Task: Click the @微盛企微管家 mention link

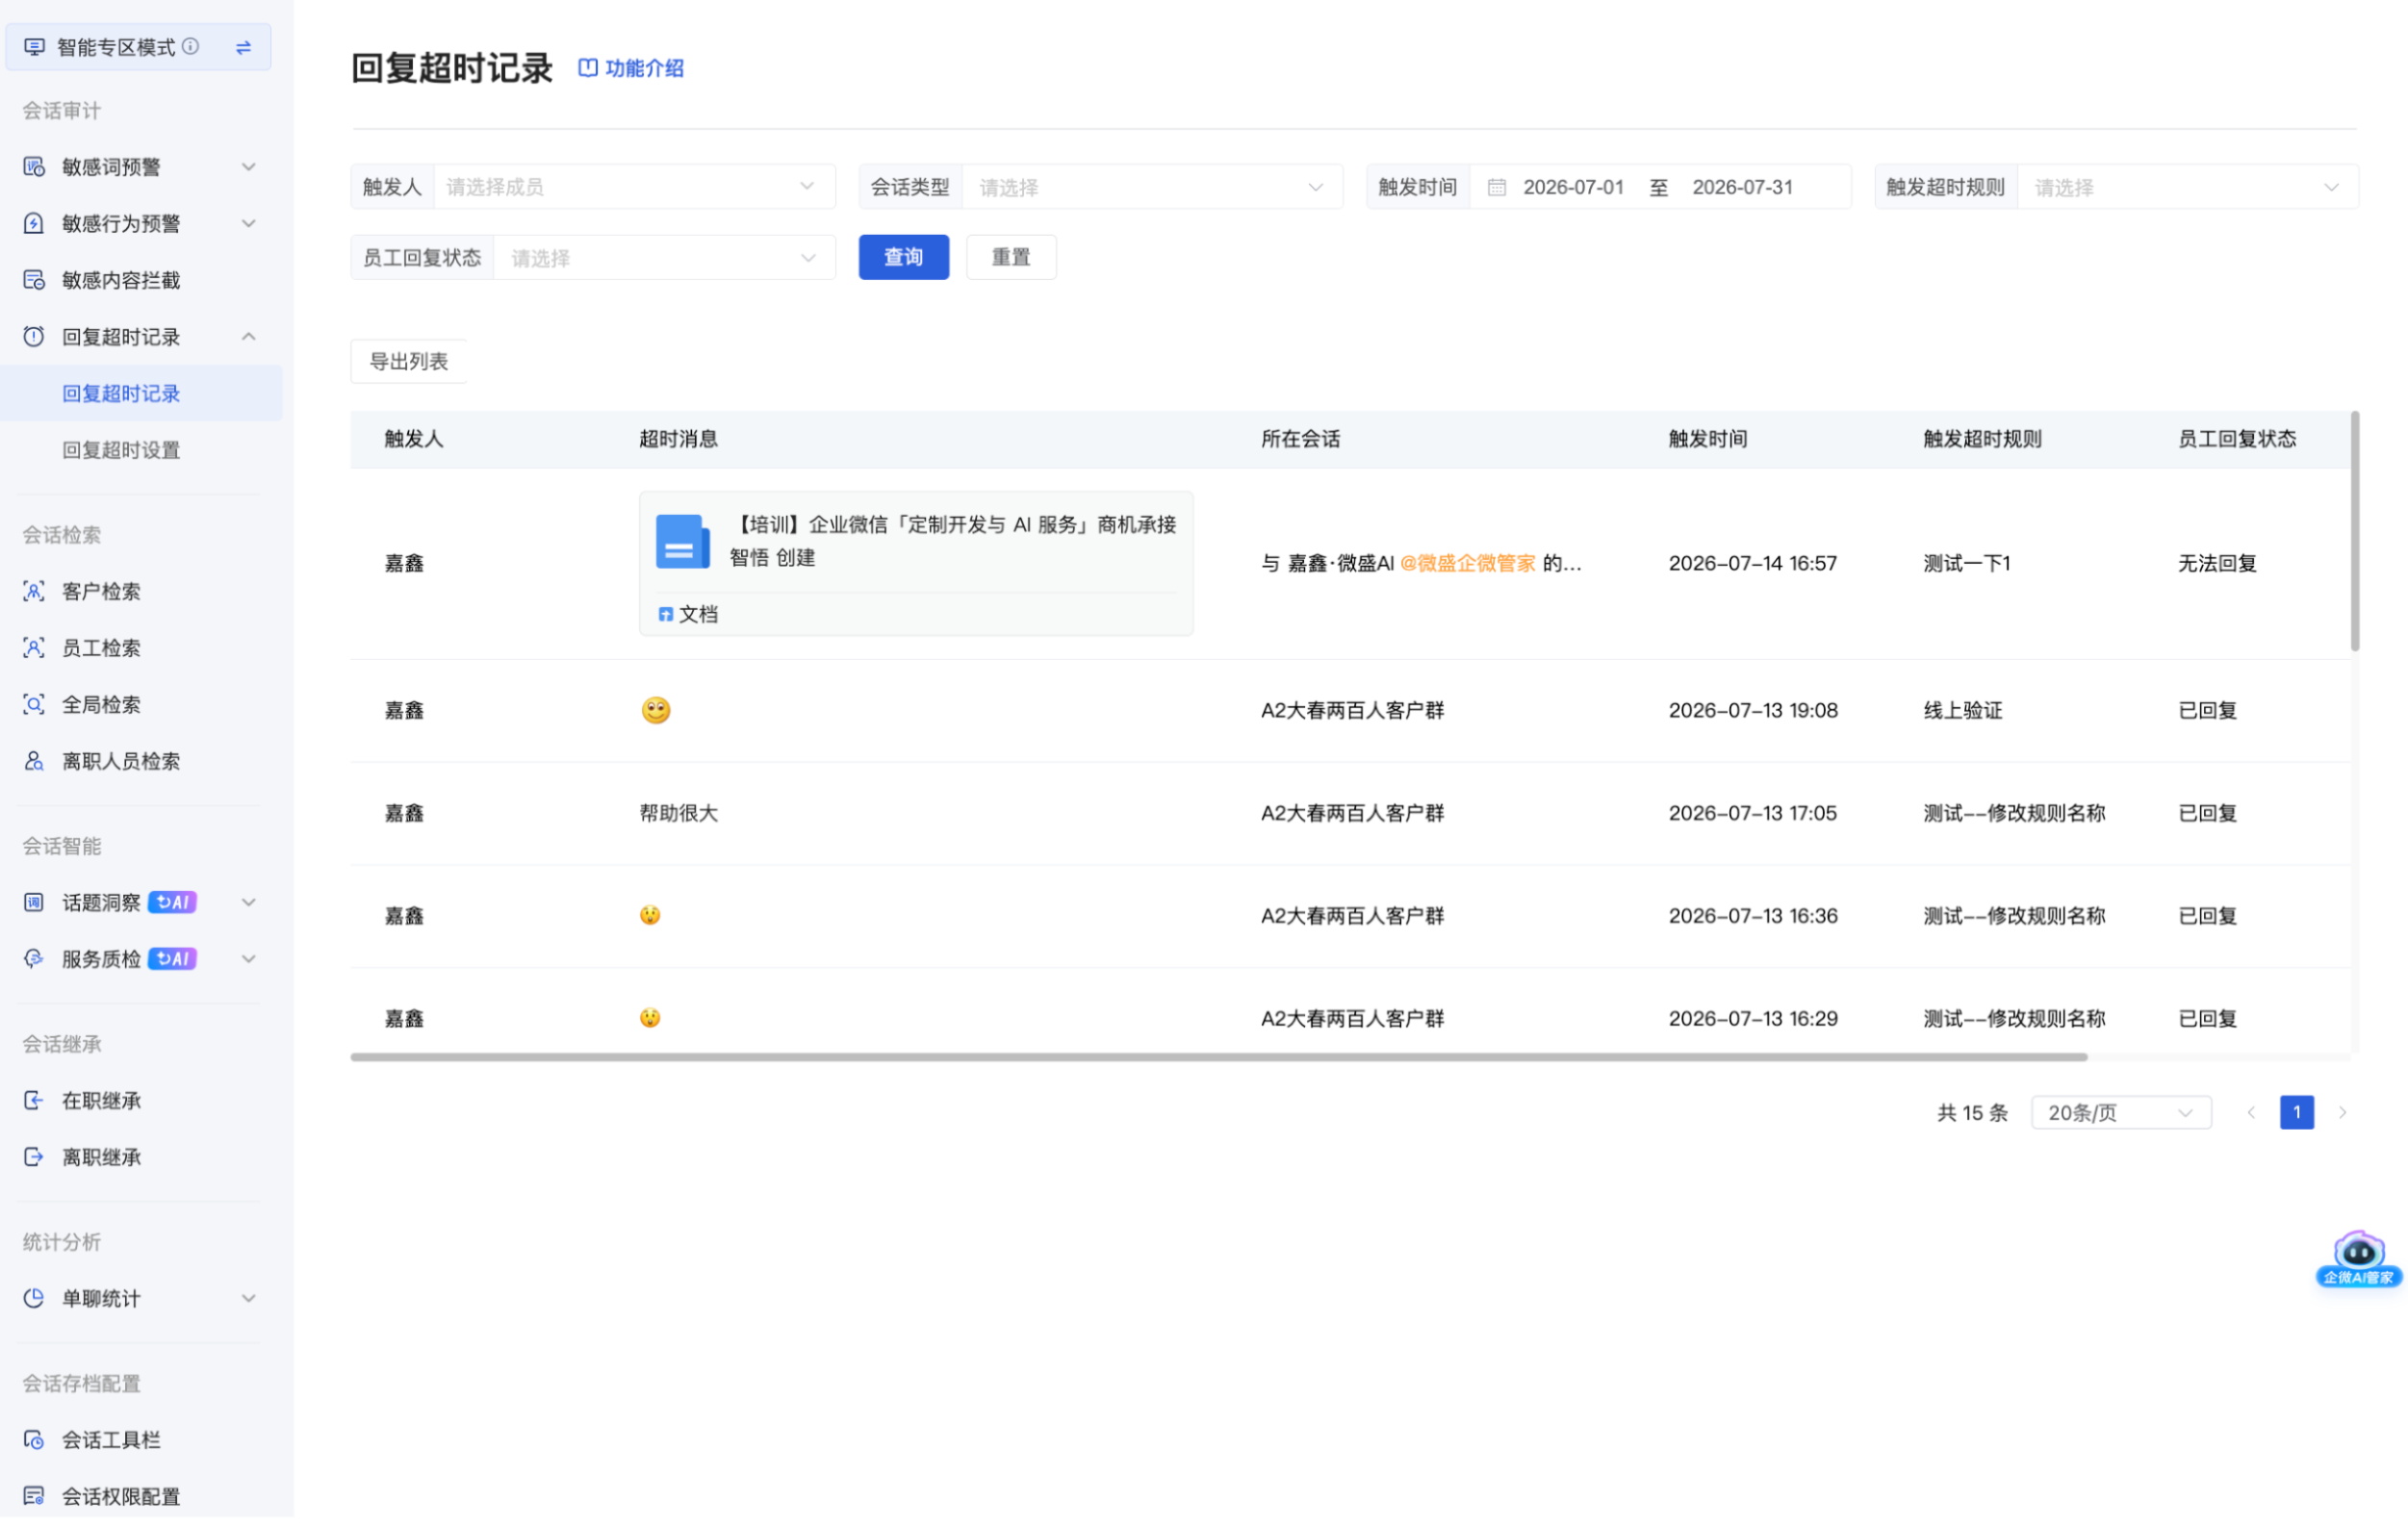Action: tap(1468, 563)
